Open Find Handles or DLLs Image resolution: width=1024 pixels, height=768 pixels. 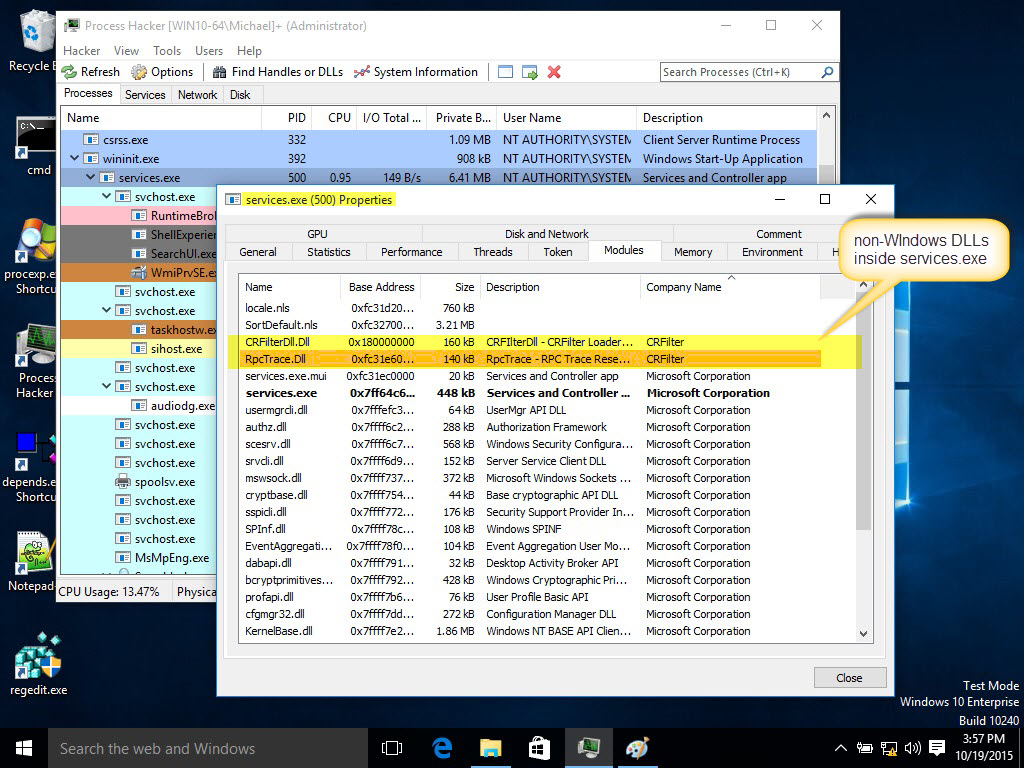pos(278,72)
